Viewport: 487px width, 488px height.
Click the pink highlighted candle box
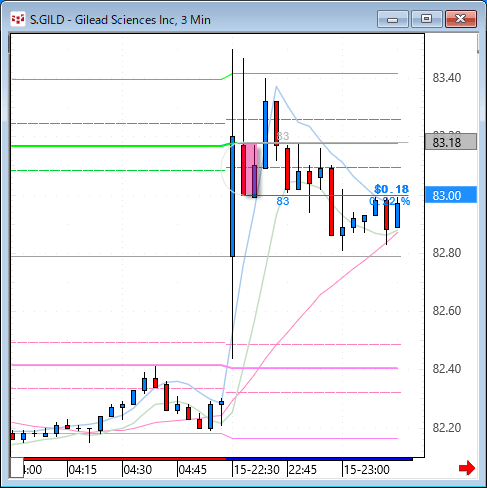click(x=249, y=170)
